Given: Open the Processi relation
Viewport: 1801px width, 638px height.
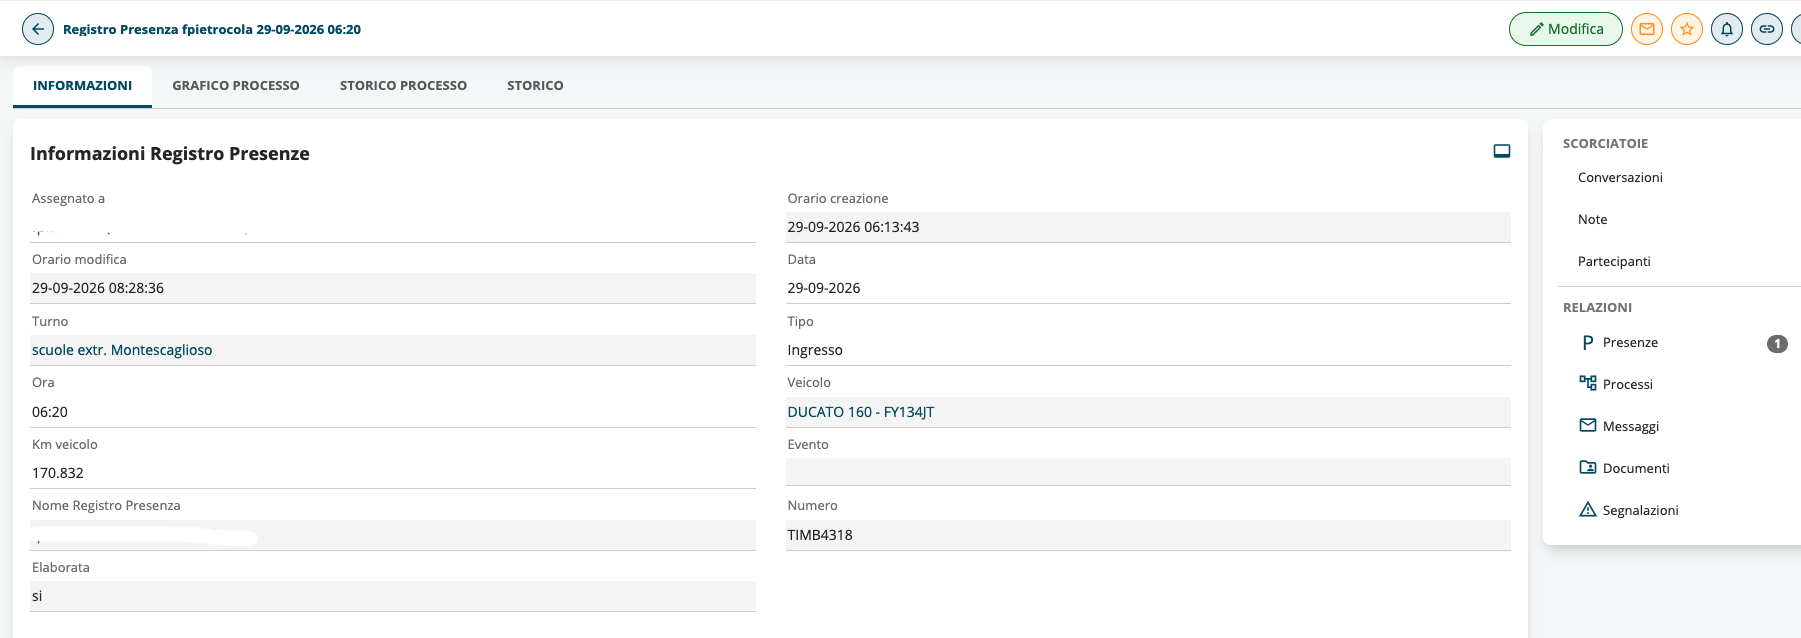Looking at the screenshot, I should click(x=1627, y=384).
